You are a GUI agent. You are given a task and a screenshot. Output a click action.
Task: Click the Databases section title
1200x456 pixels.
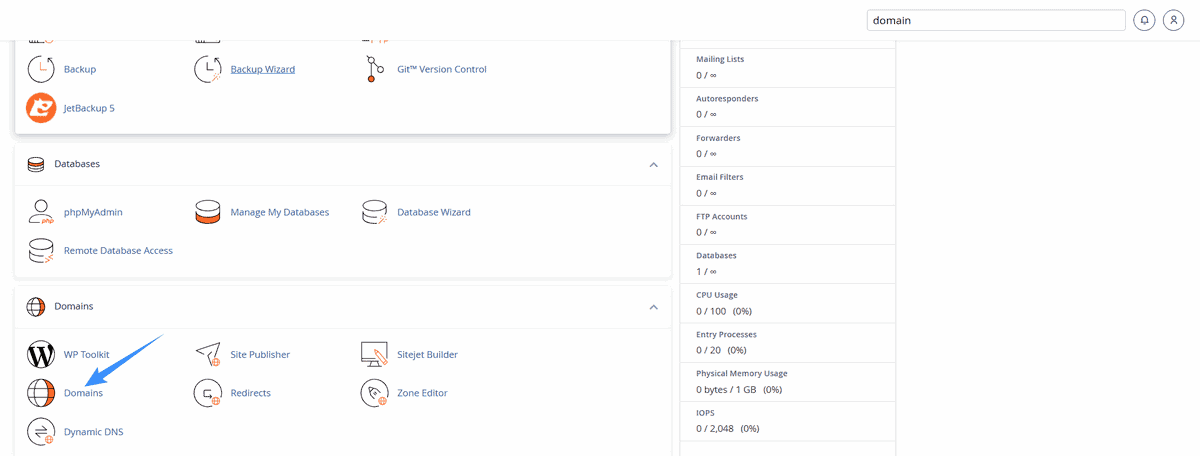(77, 163)
